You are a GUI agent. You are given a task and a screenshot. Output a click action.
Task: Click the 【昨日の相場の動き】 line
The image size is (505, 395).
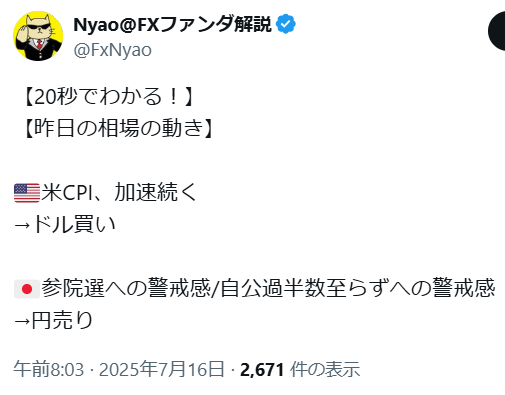click(x=118, y=129)
